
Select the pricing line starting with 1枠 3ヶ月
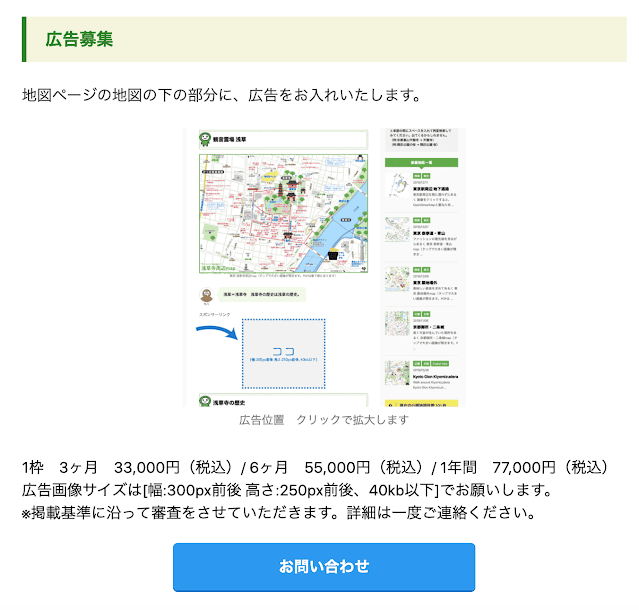point(315,467)
